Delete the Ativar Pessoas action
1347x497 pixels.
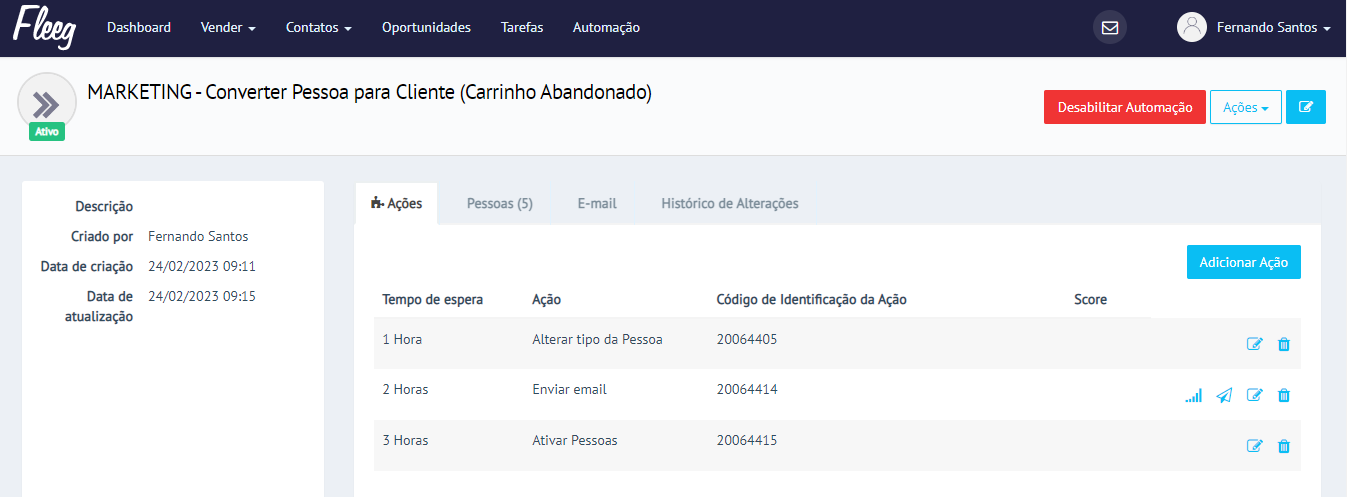(1284, 446)
